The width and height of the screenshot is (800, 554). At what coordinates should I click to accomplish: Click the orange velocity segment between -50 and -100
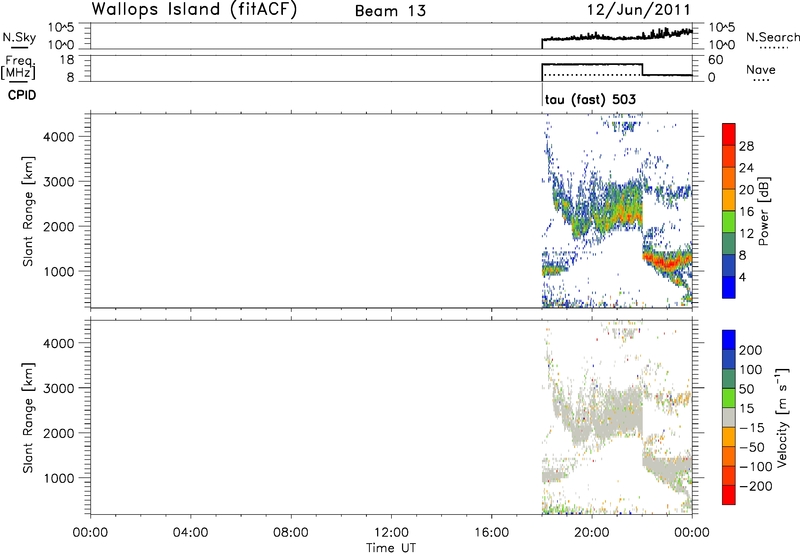(729, 456)
